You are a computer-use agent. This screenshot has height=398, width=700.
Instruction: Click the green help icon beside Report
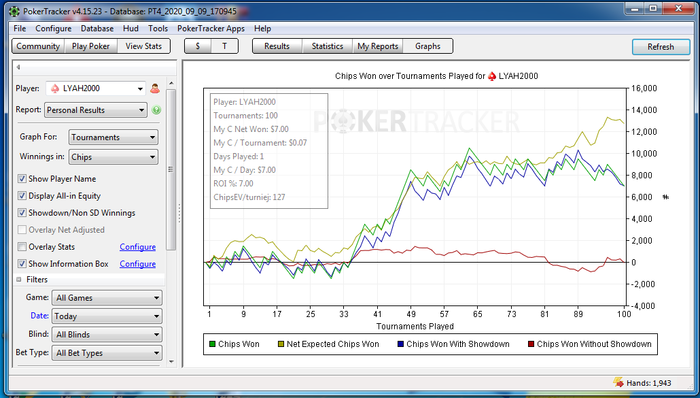click(x=156, y=110)
